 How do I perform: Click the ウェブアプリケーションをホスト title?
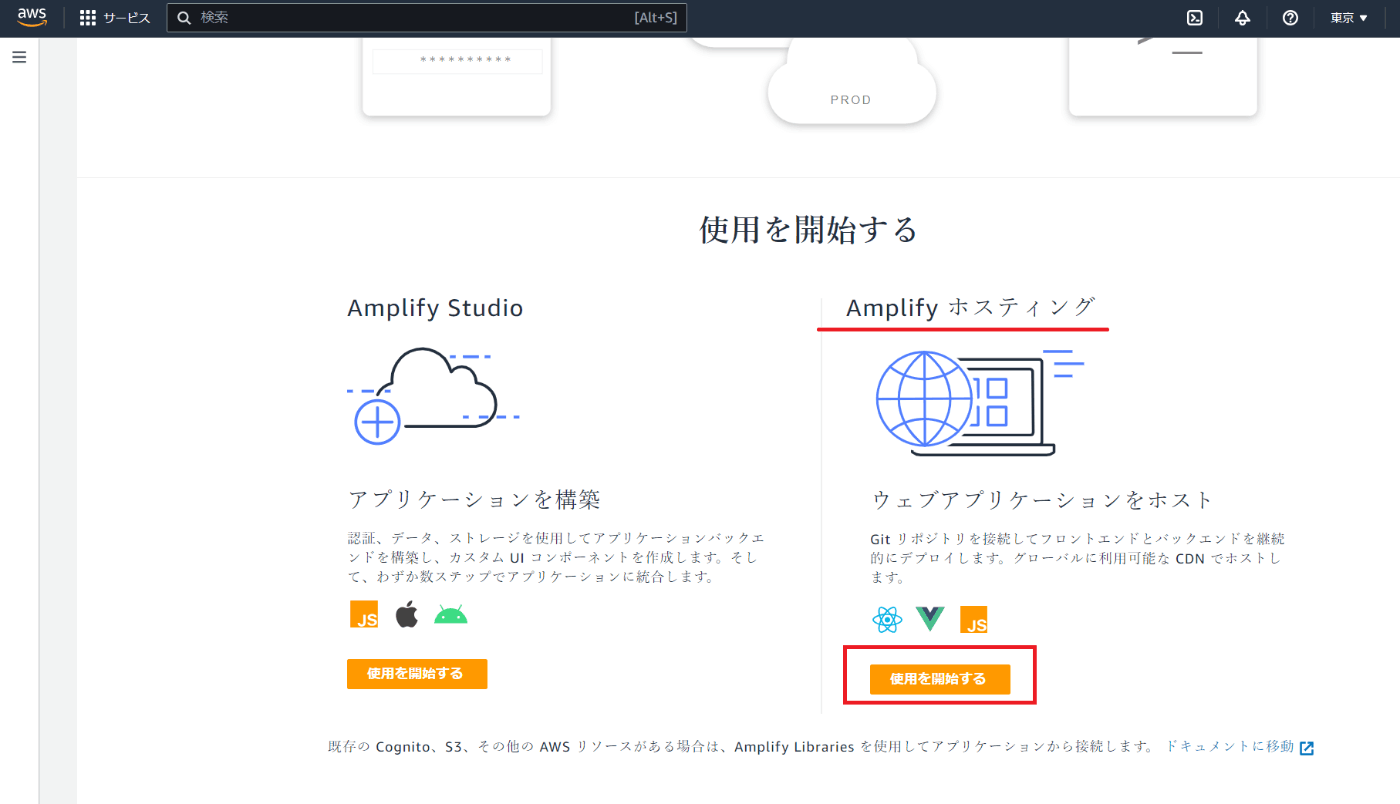coord(1043,499)
